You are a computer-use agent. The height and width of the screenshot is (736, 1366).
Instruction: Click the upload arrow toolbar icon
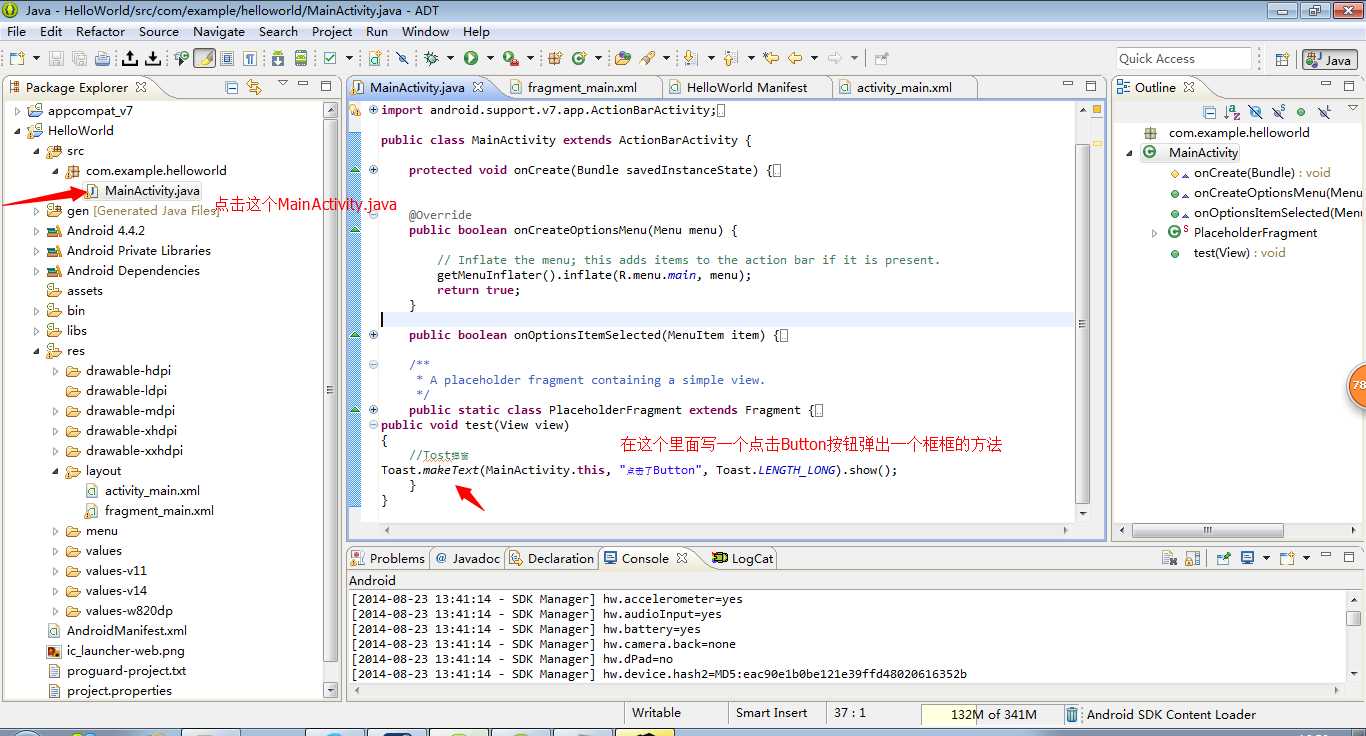[130, 58]
